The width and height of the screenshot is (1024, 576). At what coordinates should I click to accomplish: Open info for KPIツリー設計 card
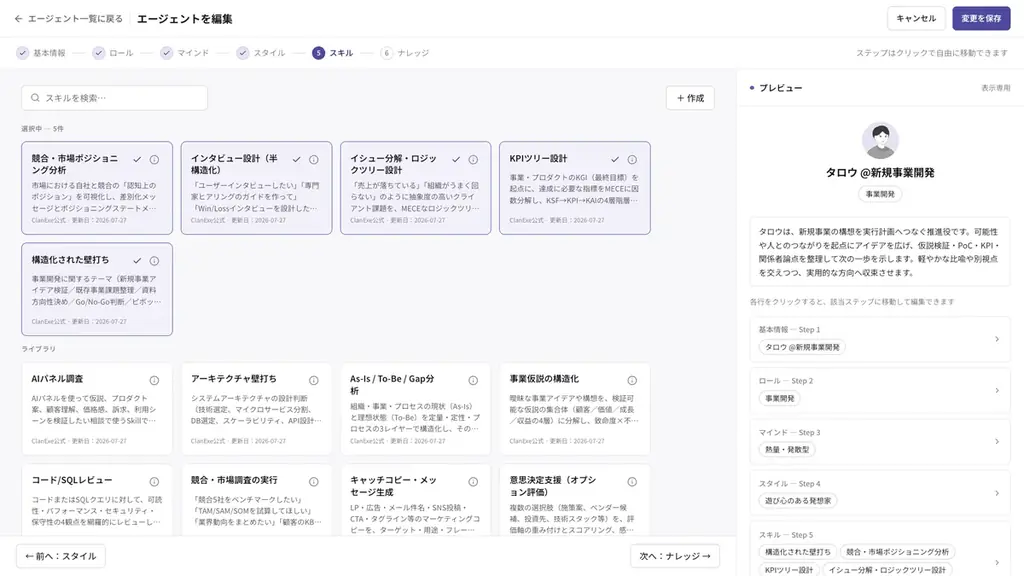point(632,159)
